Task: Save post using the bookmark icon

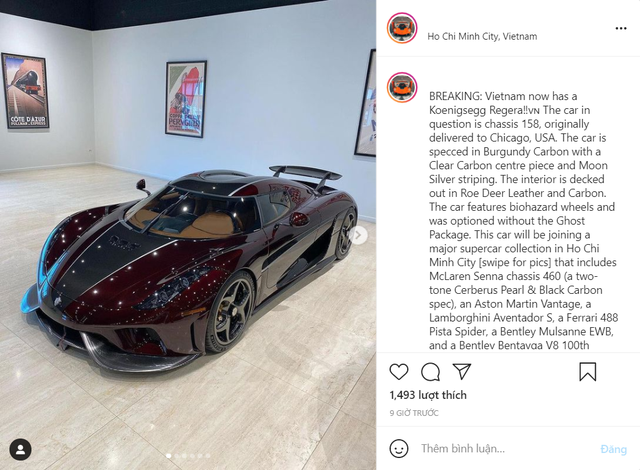Action: pos(588,372)
